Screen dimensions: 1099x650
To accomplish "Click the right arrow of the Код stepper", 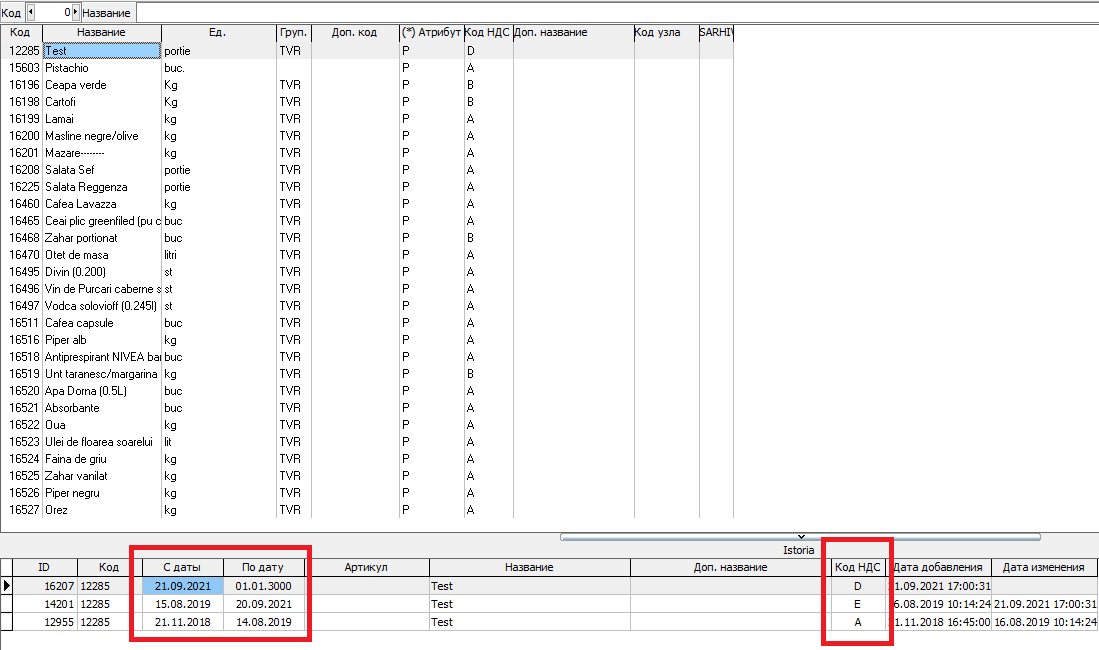I will coord(76,12).
